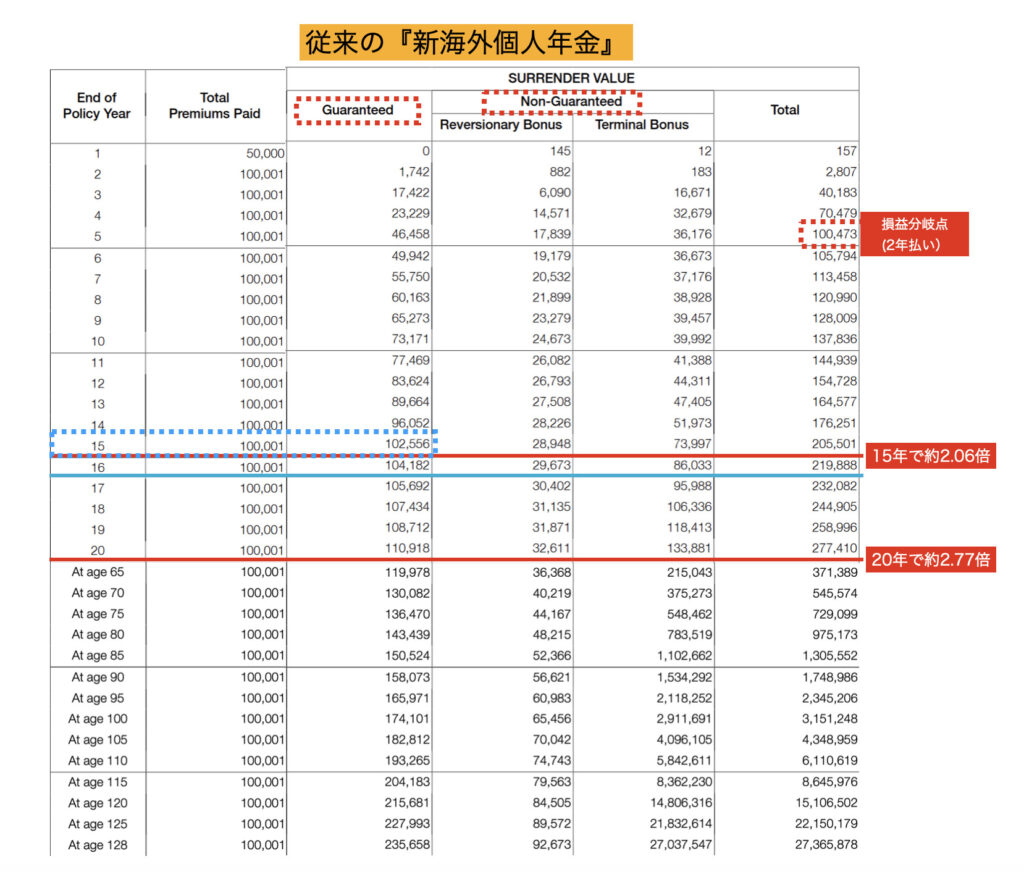Click the Guaranteed header in red dashed box
This screenshot has height=872, width=1024.
pyautogui.click(x=357, y=109)
